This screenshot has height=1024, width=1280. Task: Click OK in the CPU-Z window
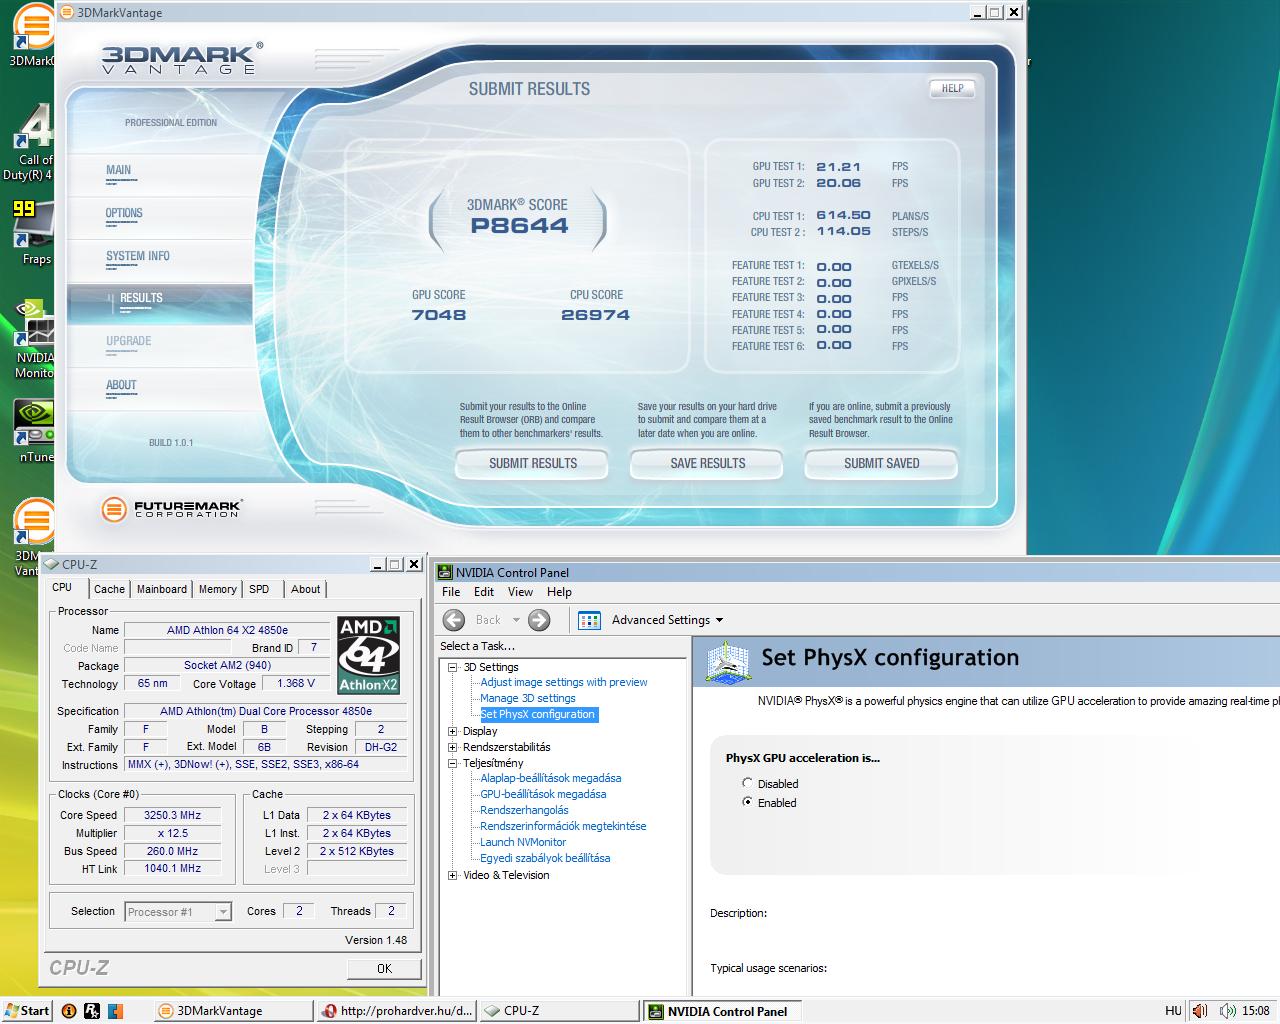(x=384, y=968)
